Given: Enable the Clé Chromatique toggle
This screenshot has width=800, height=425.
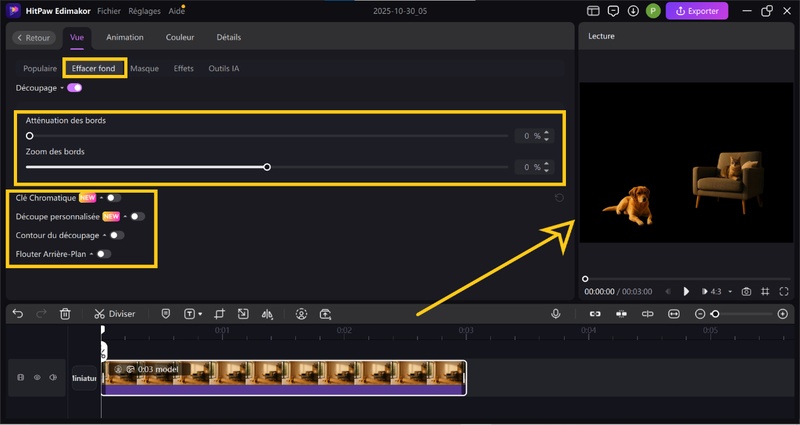Looking at the screenshot, I should [x=114, y=198].
